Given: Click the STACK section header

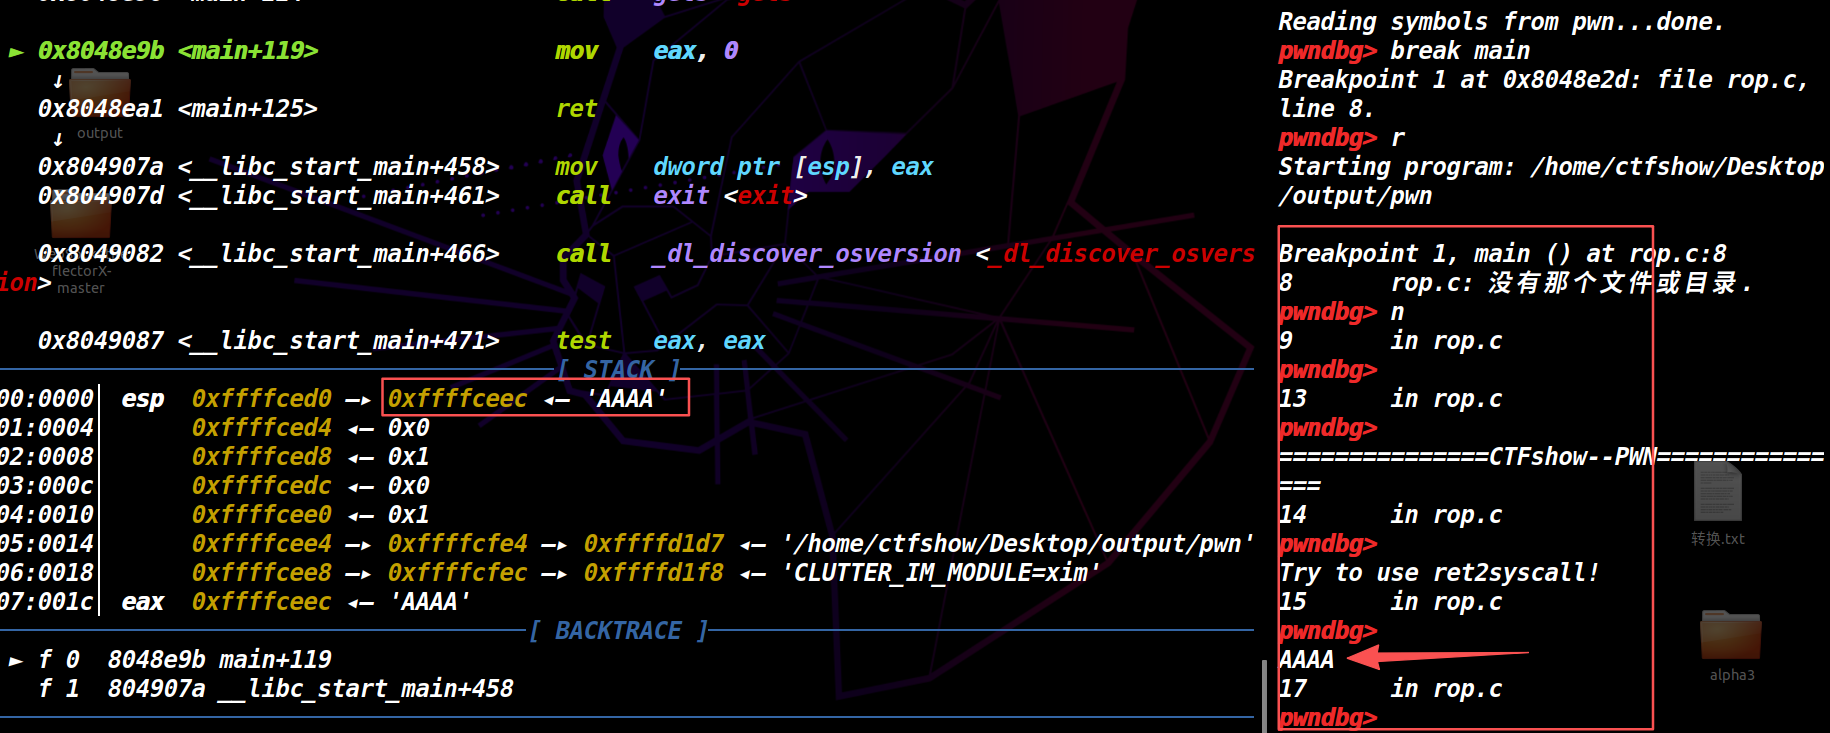Looking at the screenshot, I should pyautogui.click(x=619, y=370).
